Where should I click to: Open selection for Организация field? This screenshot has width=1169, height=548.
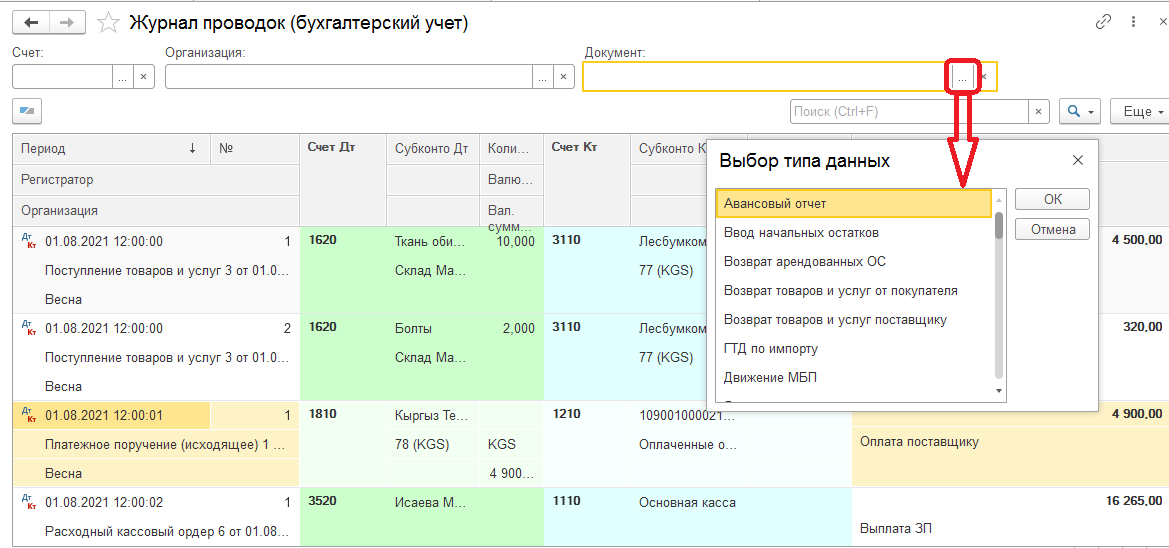(x=542, y=76)
